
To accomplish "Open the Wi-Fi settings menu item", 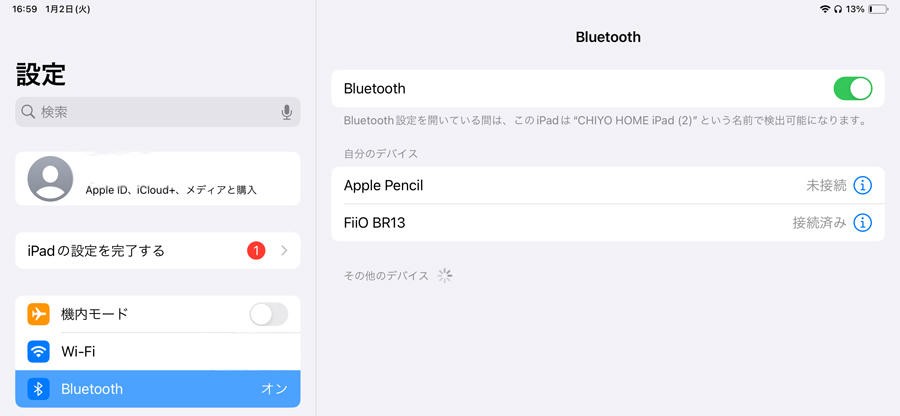I will tap(158, 352).
